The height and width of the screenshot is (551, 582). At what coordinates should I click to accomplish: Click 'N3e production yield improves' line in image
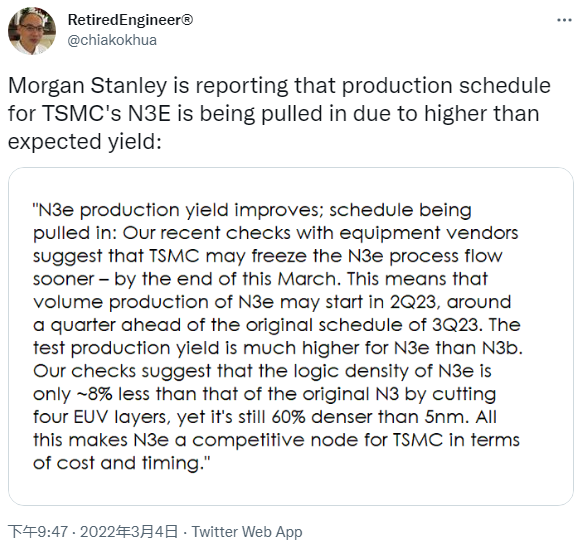[252, 211]
